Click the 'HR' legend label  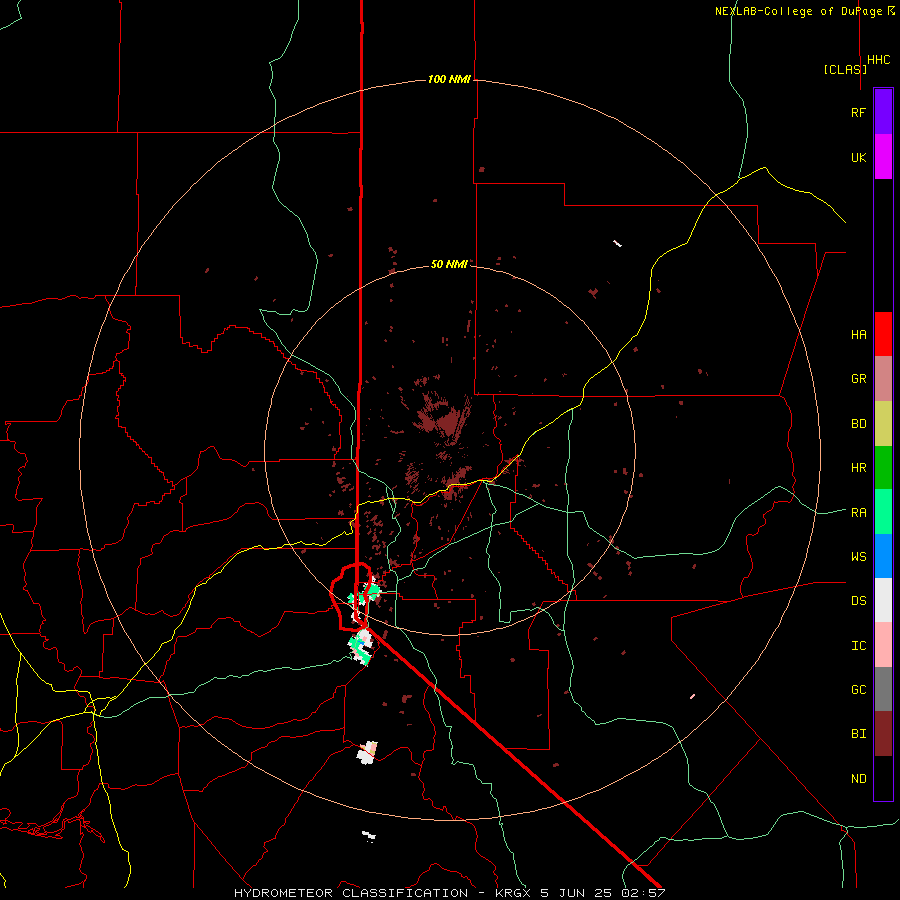[x=858, y=468]
